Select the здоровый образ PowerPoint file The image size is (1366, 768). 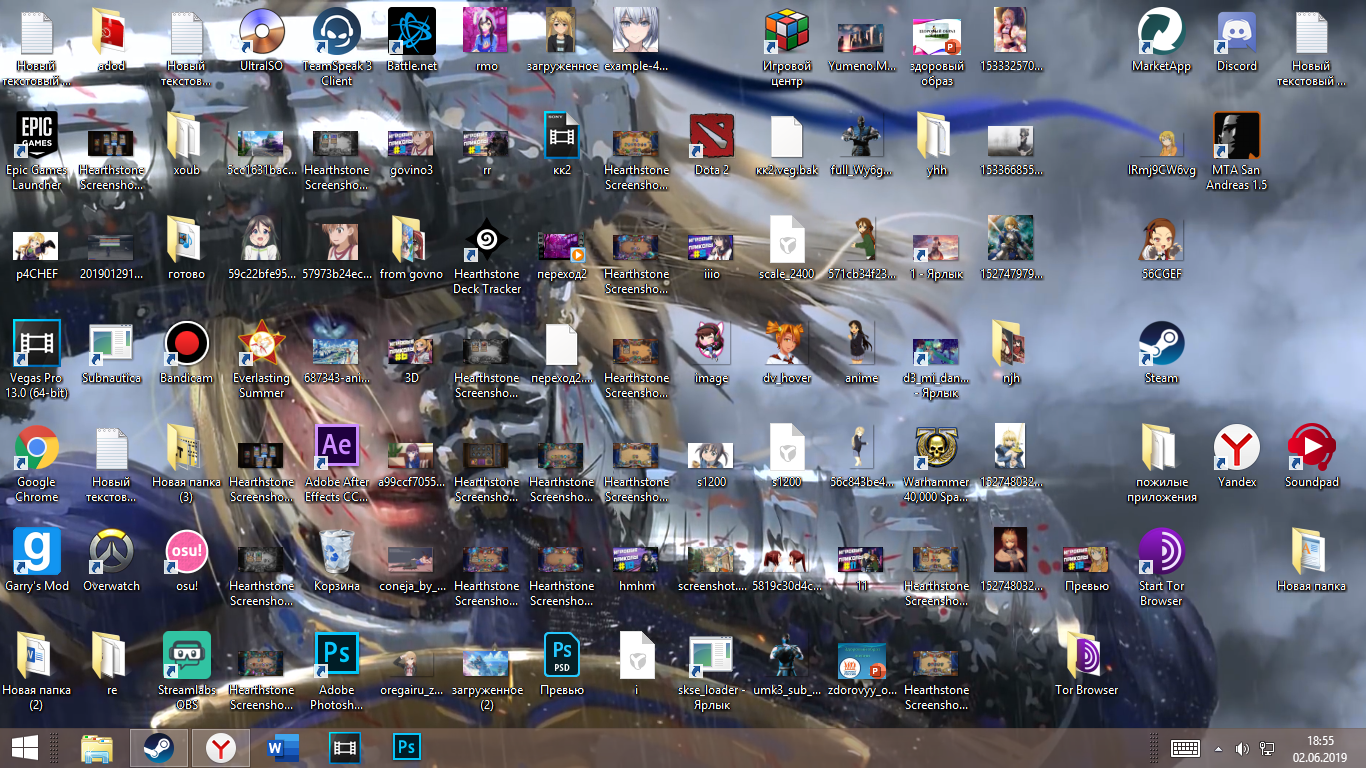coord(937,37)
